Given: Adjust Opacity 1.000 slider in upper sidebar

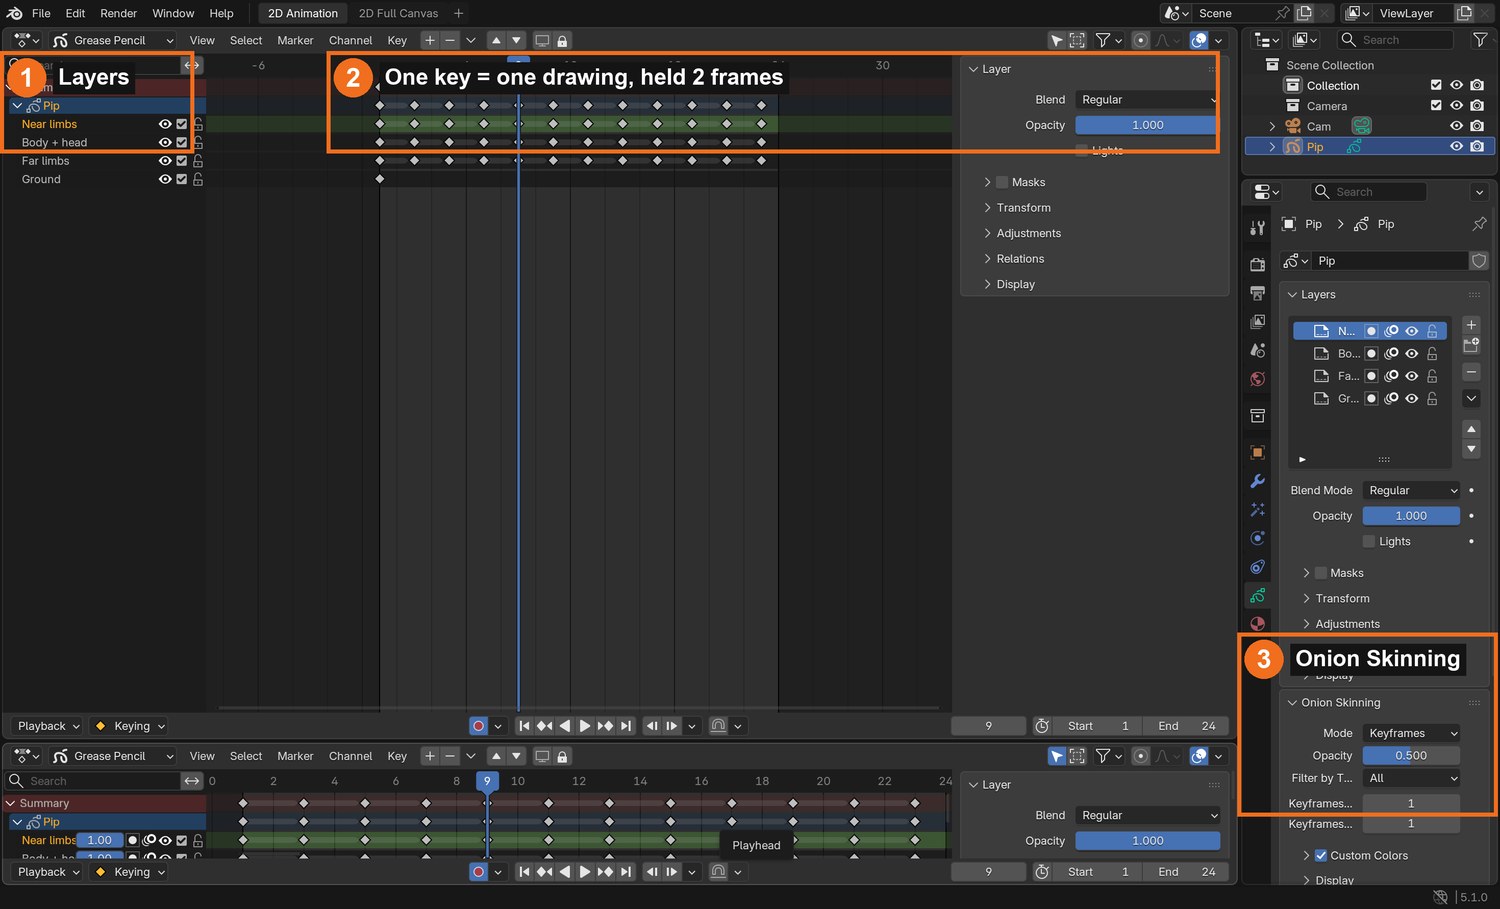Looking at the screenshot, I should [1147, 125].
